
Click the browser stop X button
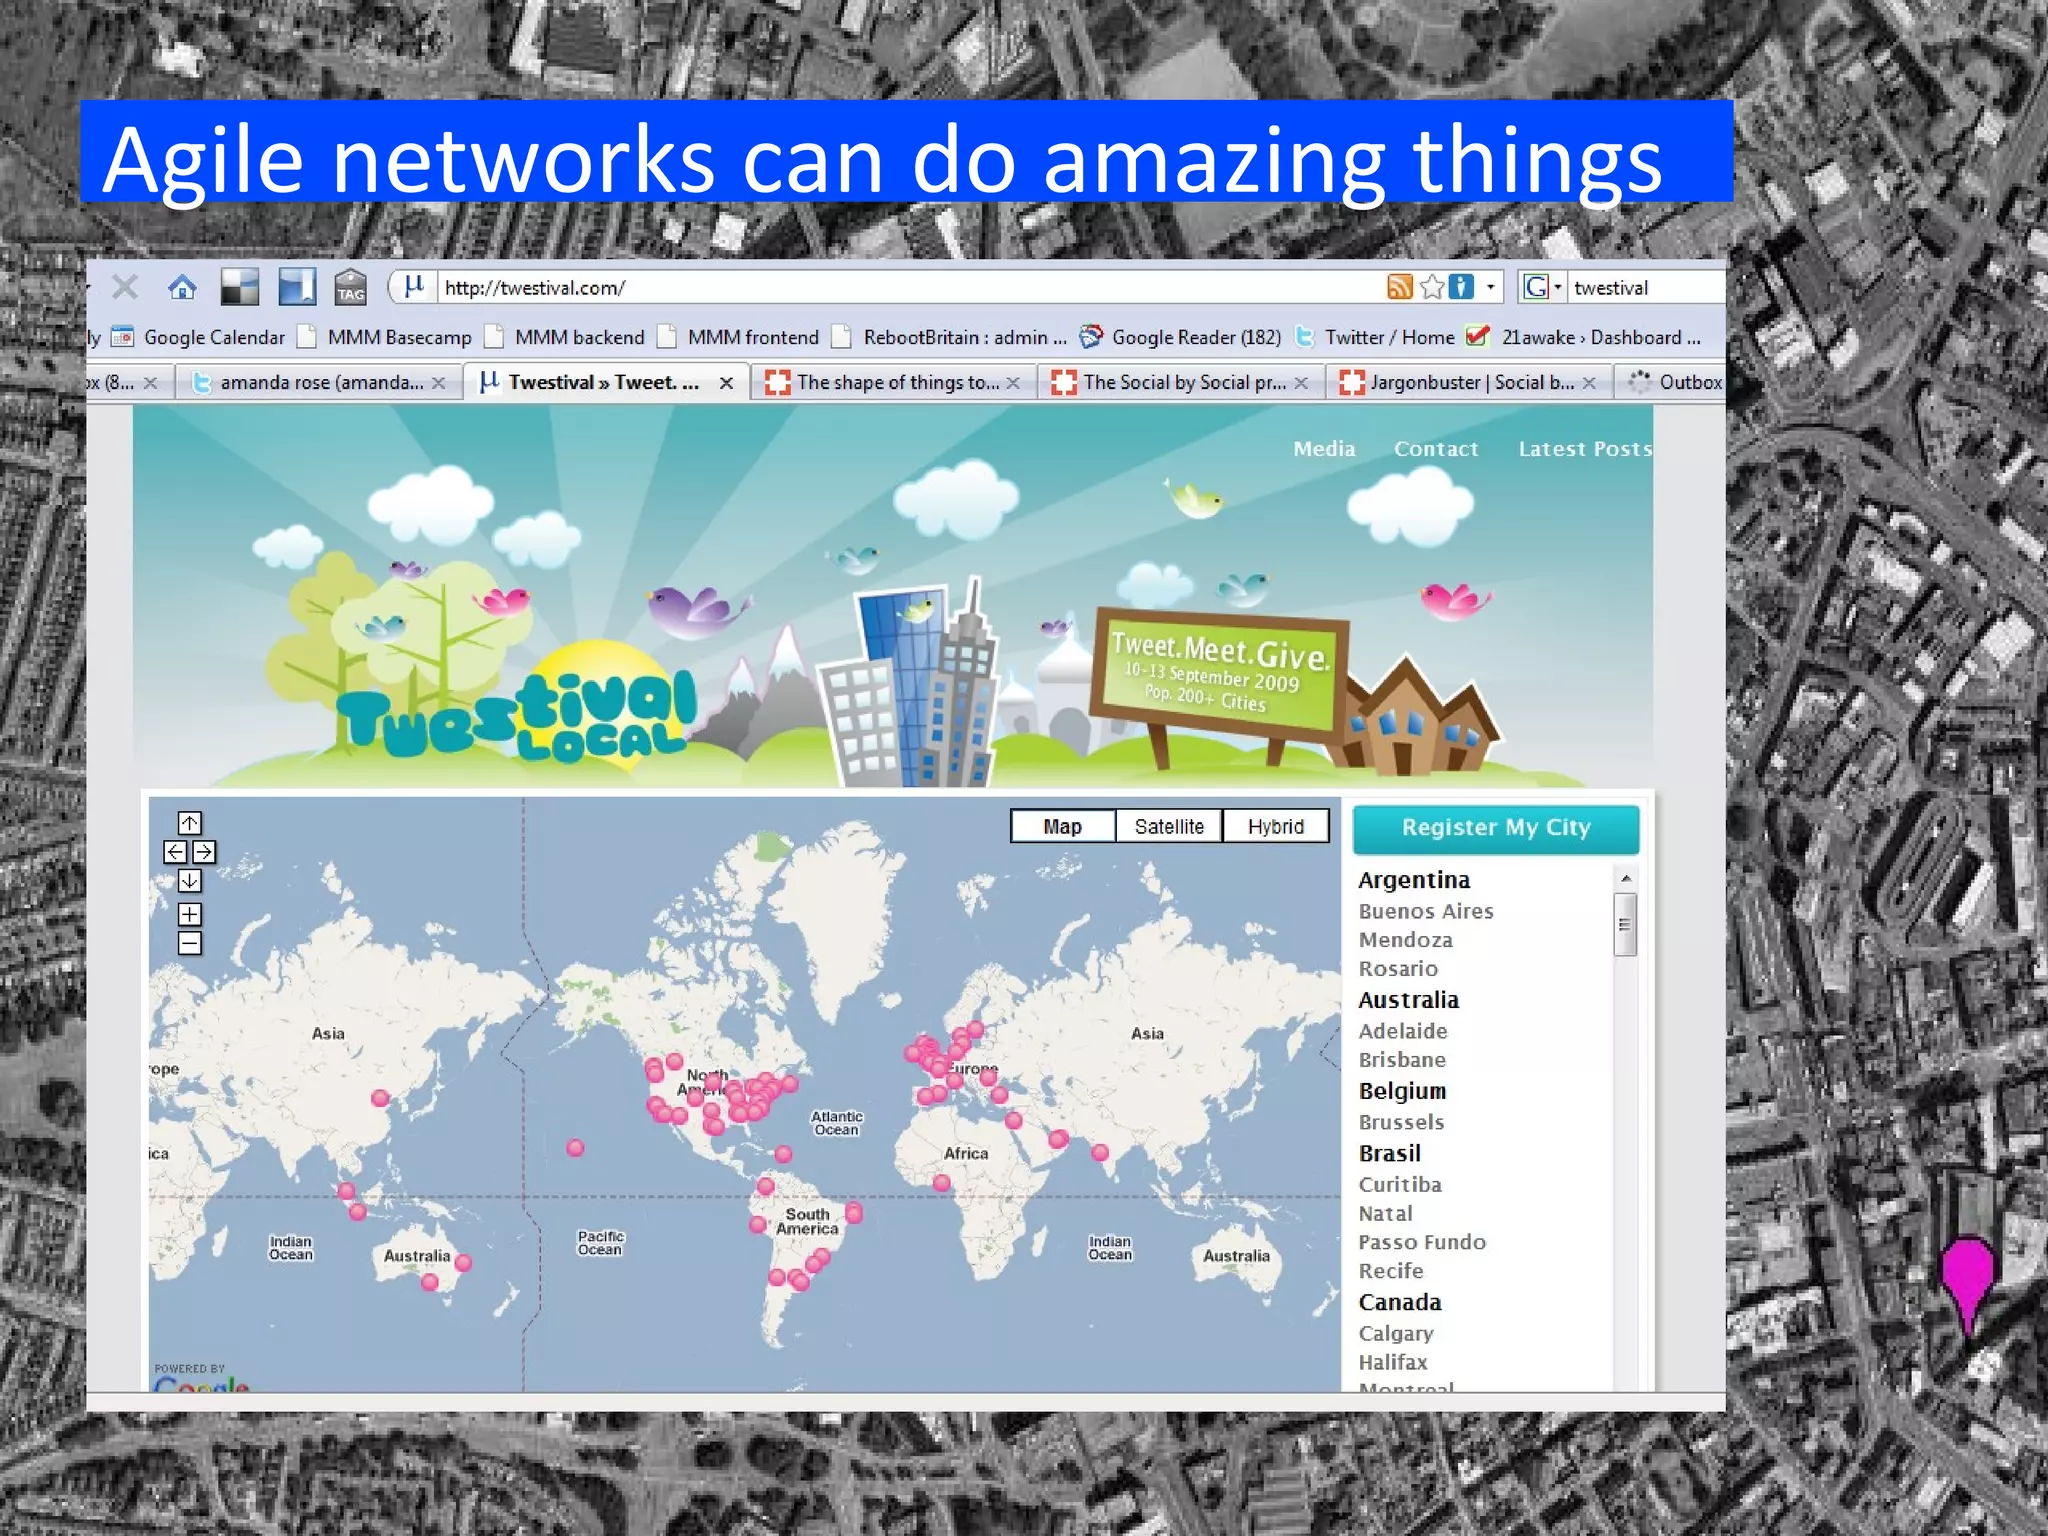pos(125,288)
